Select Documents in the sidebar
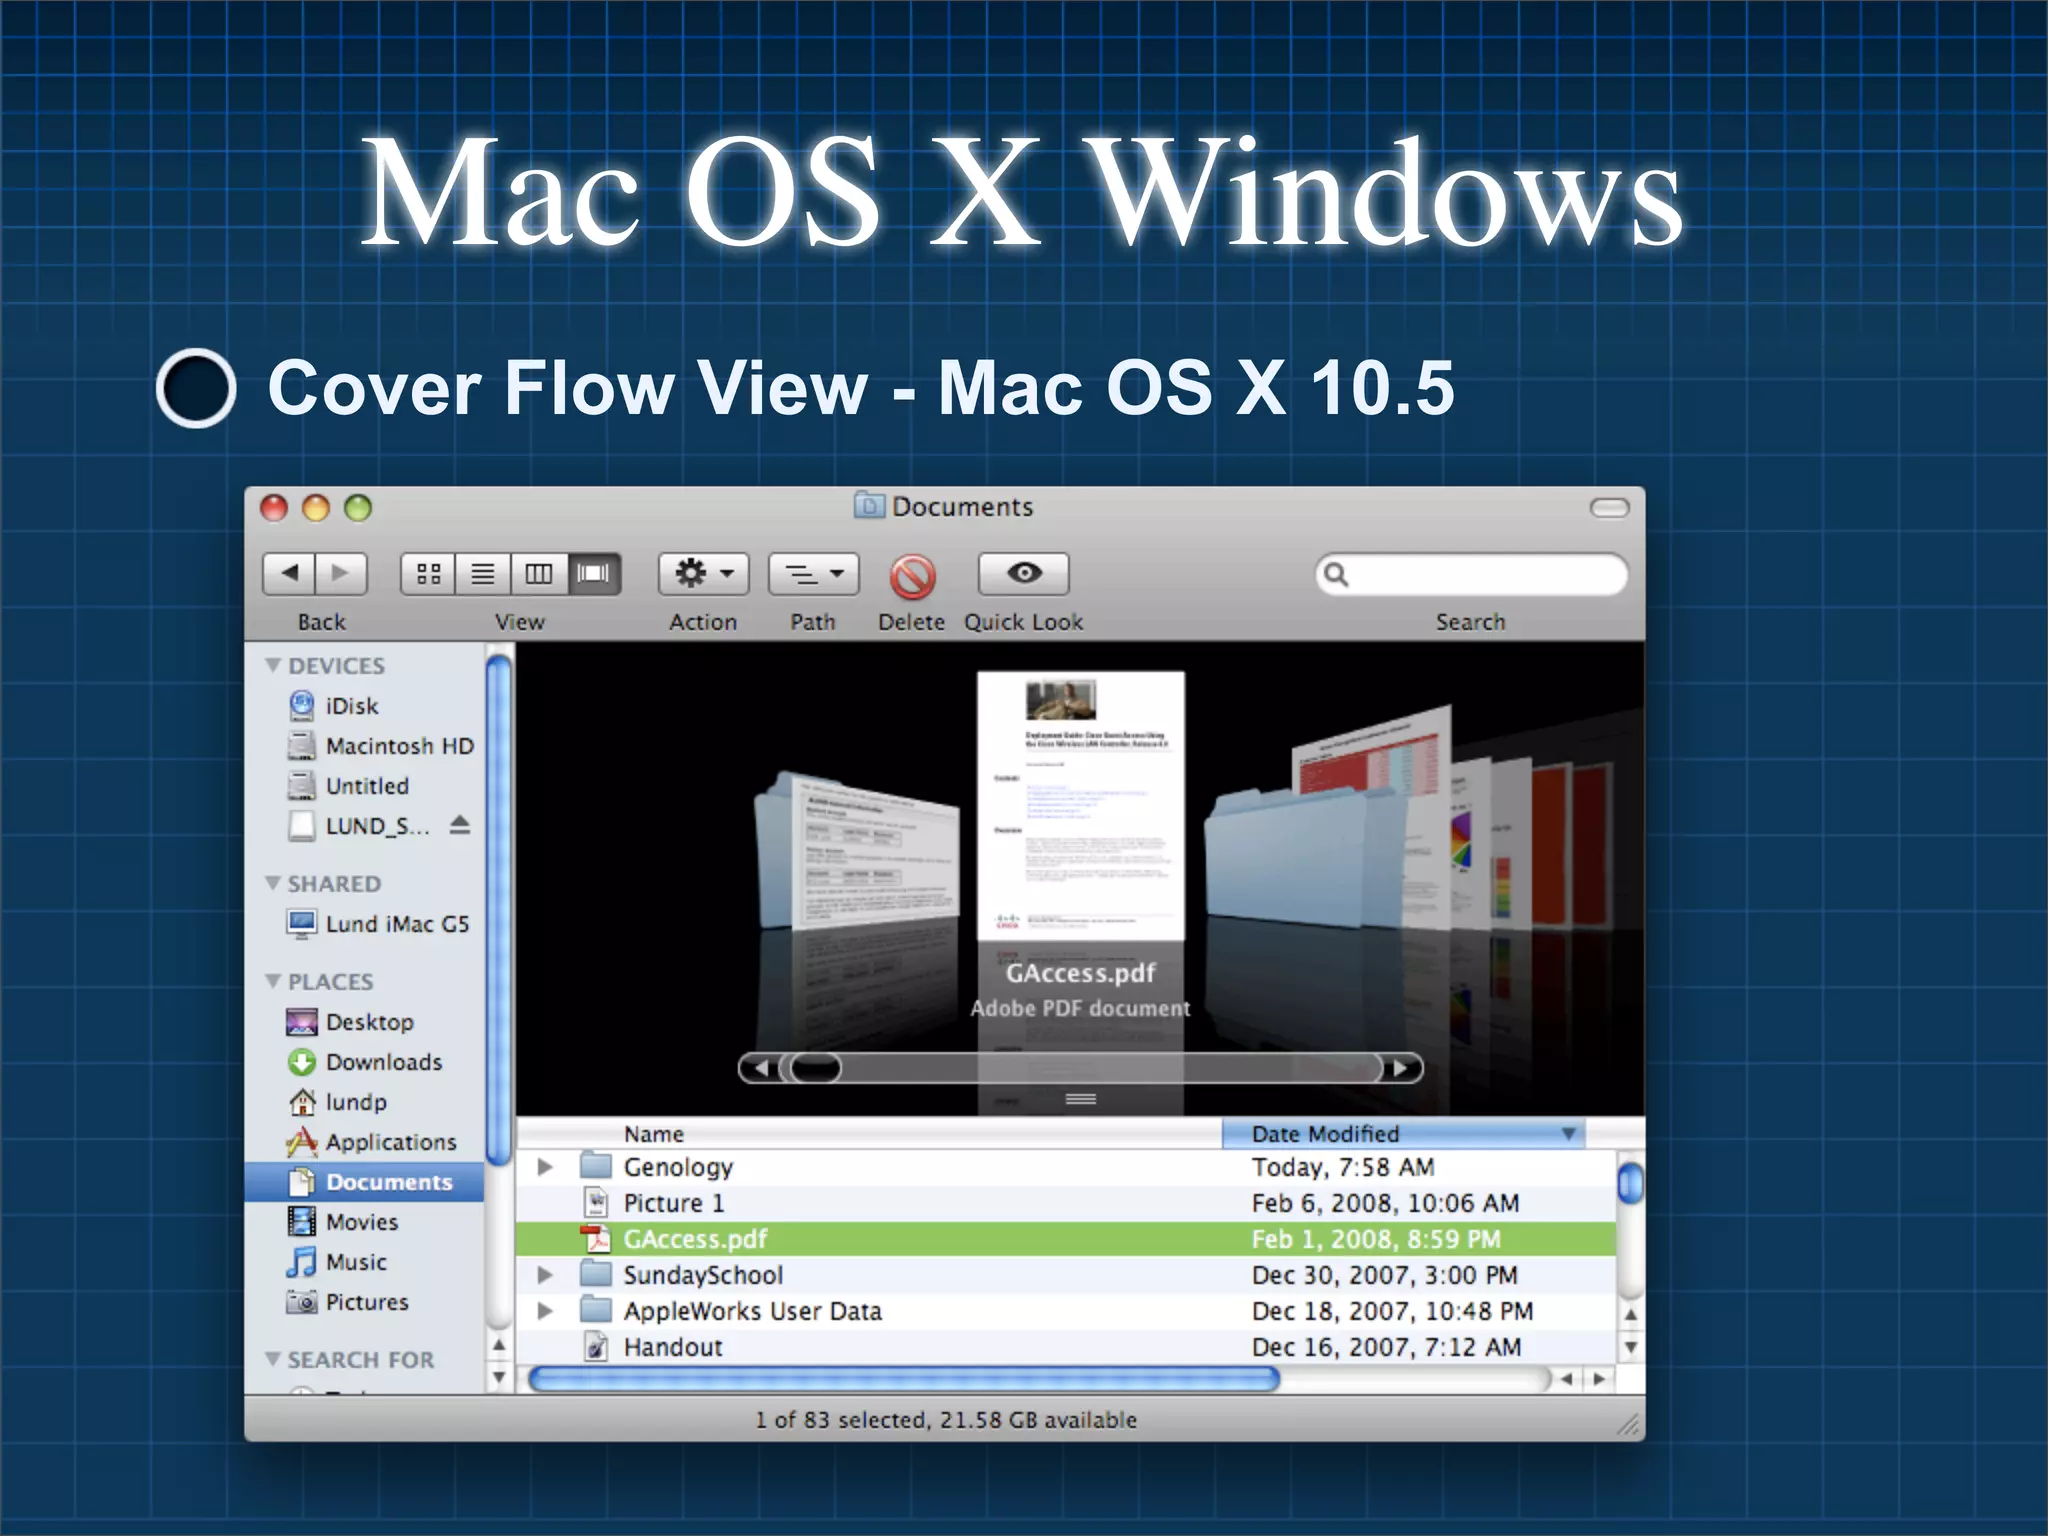This screenshot has height=1536, width=2048. pyautogui.click(x=365, y=1182)
